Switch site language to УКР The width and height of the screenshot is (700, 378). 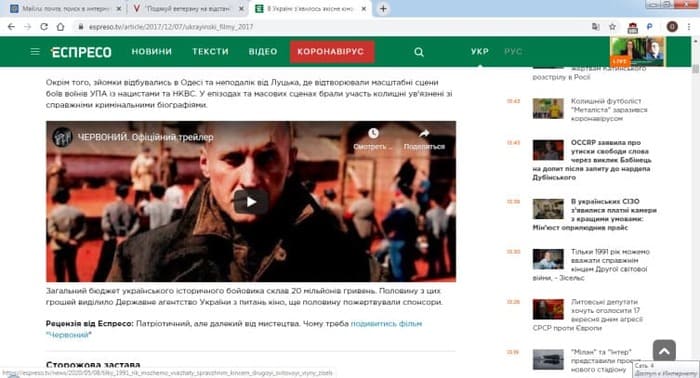pos(479,52)
